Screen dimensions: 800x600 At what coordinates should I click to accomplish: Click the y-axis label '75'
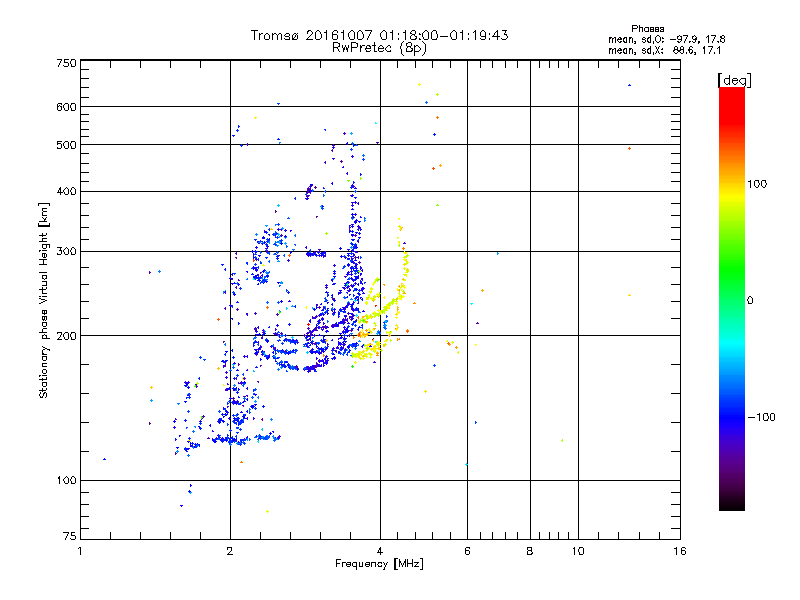point(70,536)
